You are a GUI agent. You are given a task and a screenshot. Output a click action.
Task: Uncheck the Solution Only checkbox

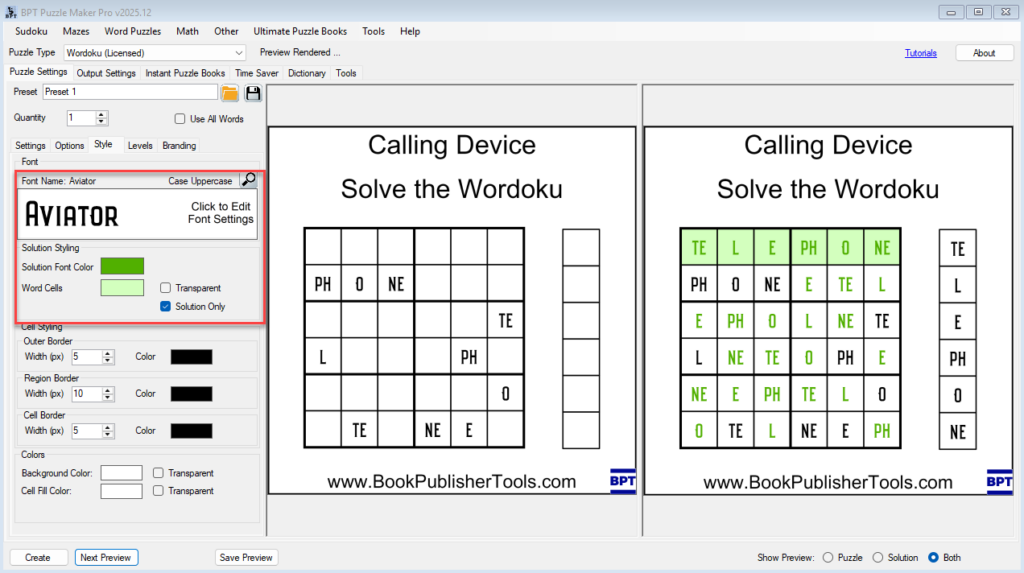166,307
